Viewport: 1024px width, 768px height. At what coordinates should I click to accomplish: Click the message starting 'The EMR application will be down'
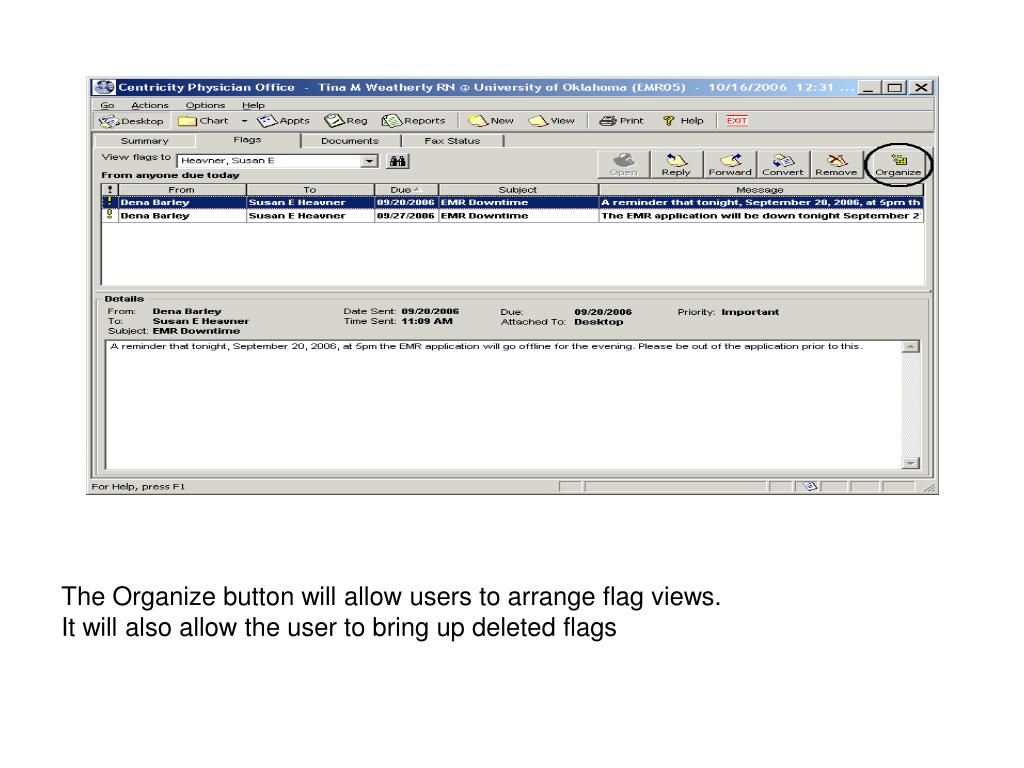point(760,216)
